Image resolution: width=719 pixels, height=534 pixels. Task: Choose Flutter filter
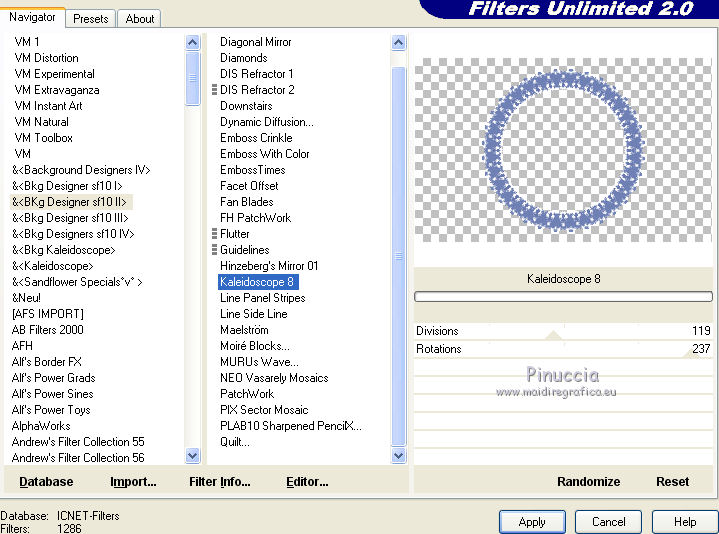pyautogui.click(x=234, y=234)
